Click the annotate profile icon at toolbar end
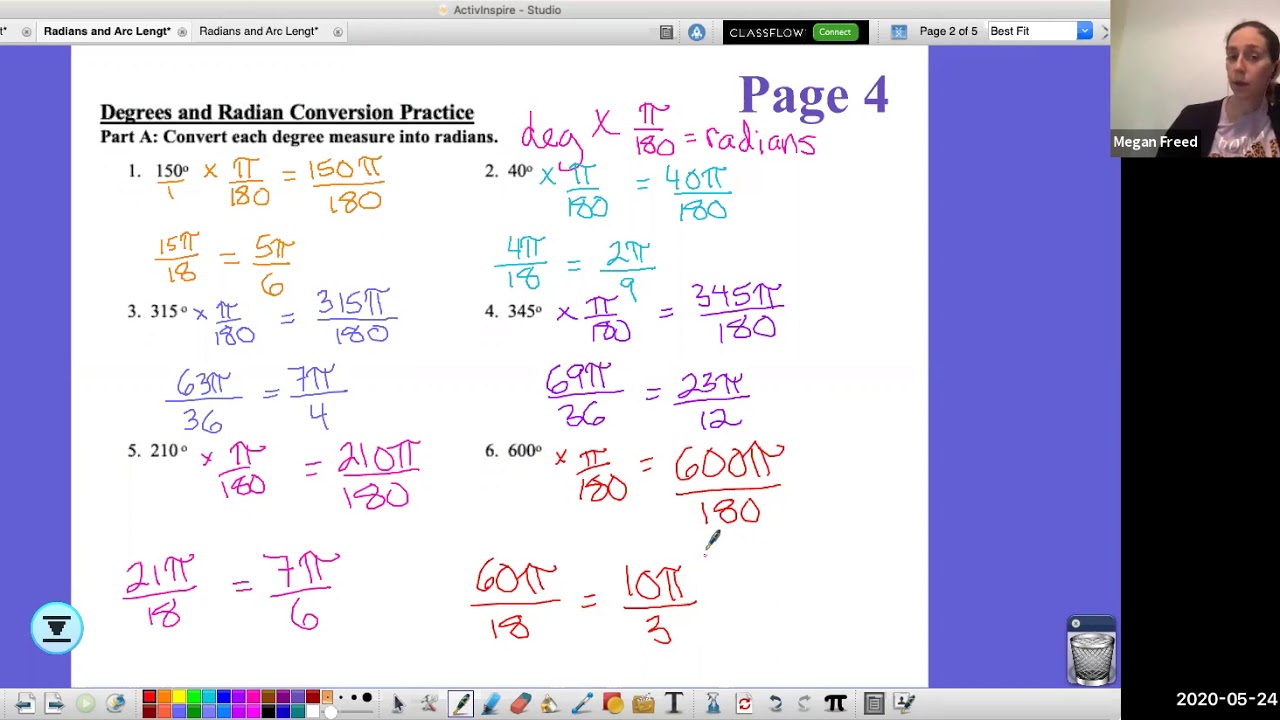 pos(904,704)
